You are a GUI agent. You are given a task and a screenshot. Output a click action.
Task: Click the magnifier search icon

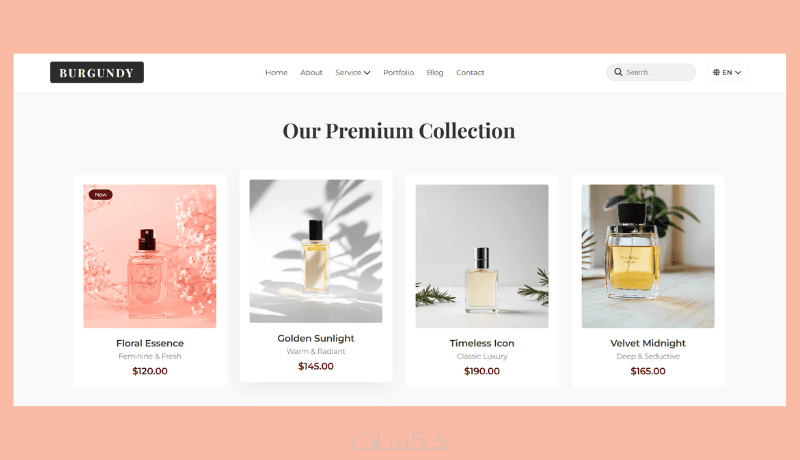[618, 72]
